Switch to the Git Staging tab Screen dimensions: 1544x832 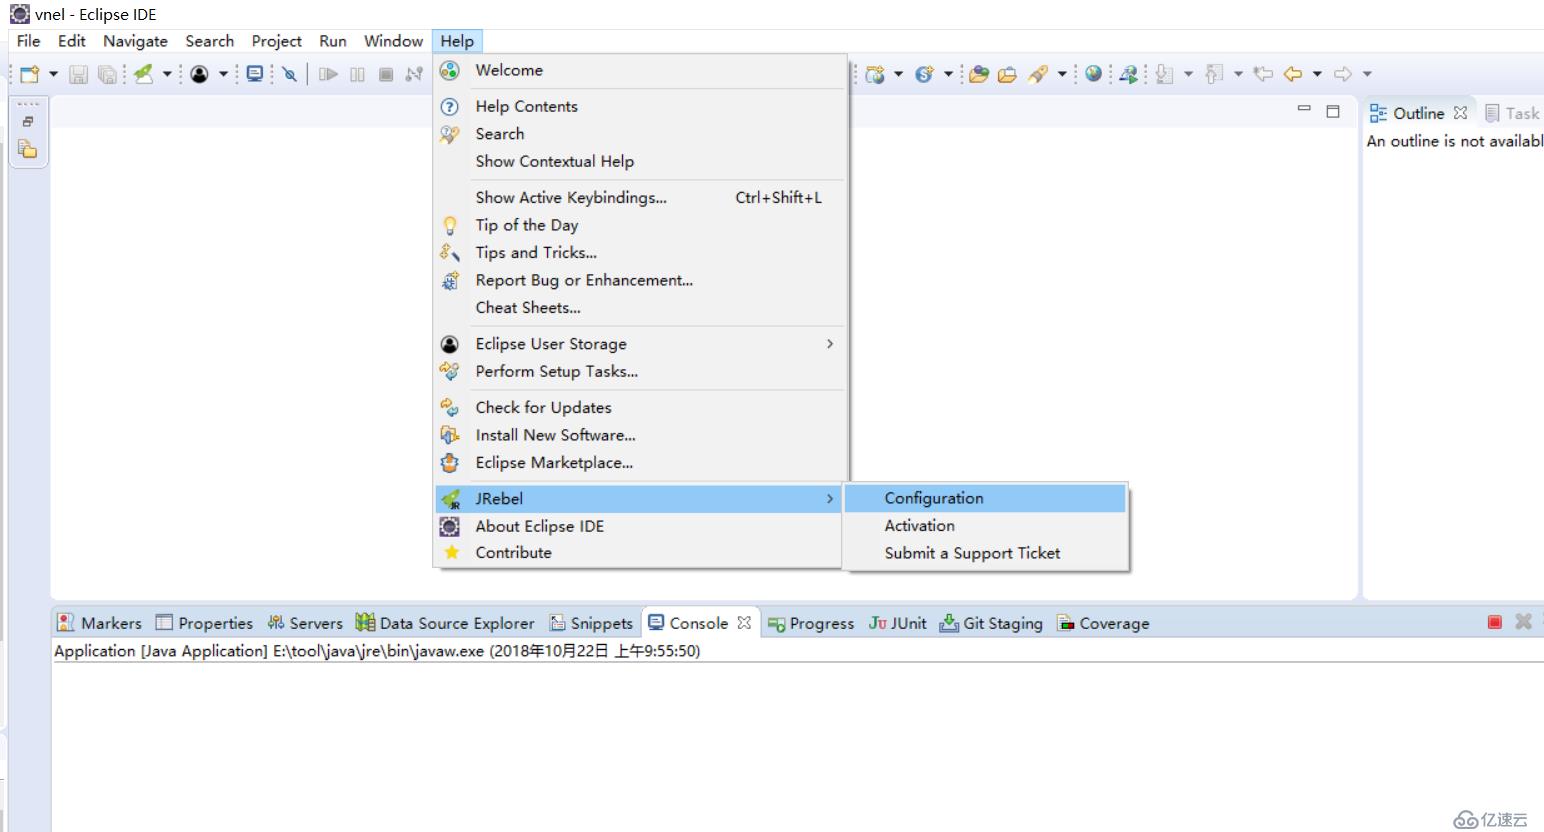click(991, 623)
